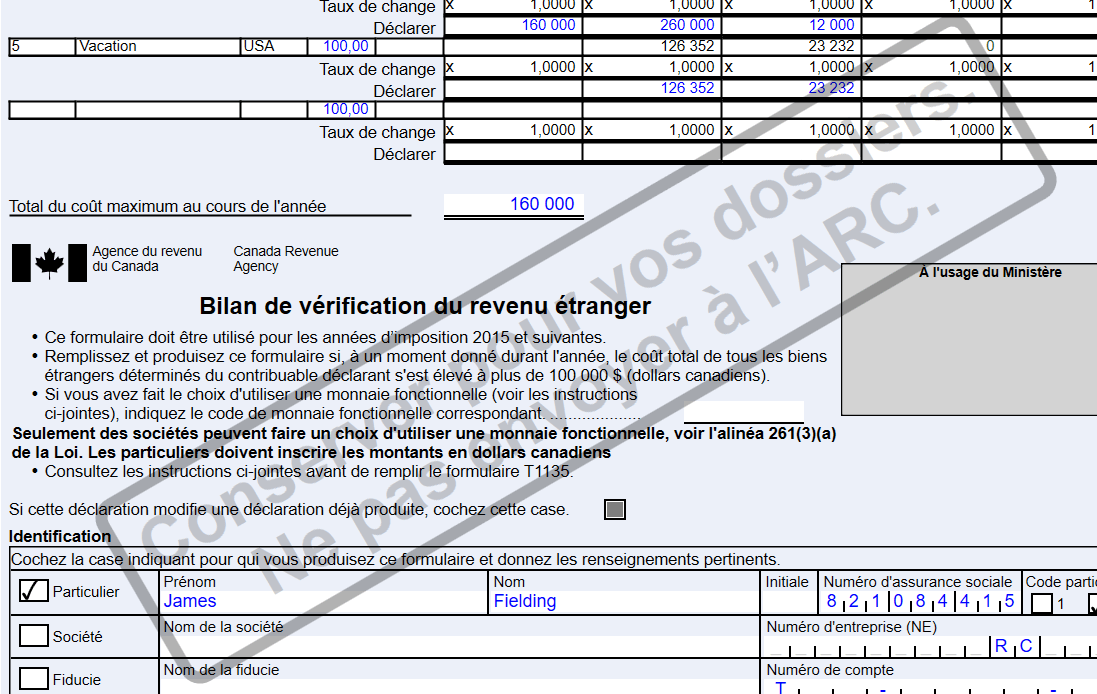This screenshot has width=1097, height=694.
Task: Click the empty description cell in blank row
Action: [x=158, y=110]
